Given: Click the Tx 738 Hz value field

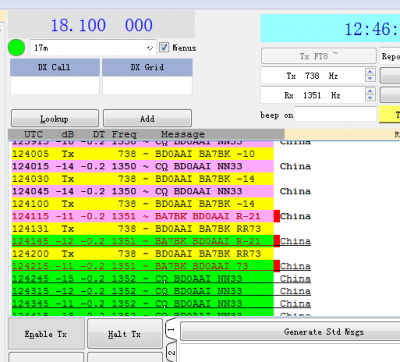Looking at the screenshot, I should tap(313, 76).
